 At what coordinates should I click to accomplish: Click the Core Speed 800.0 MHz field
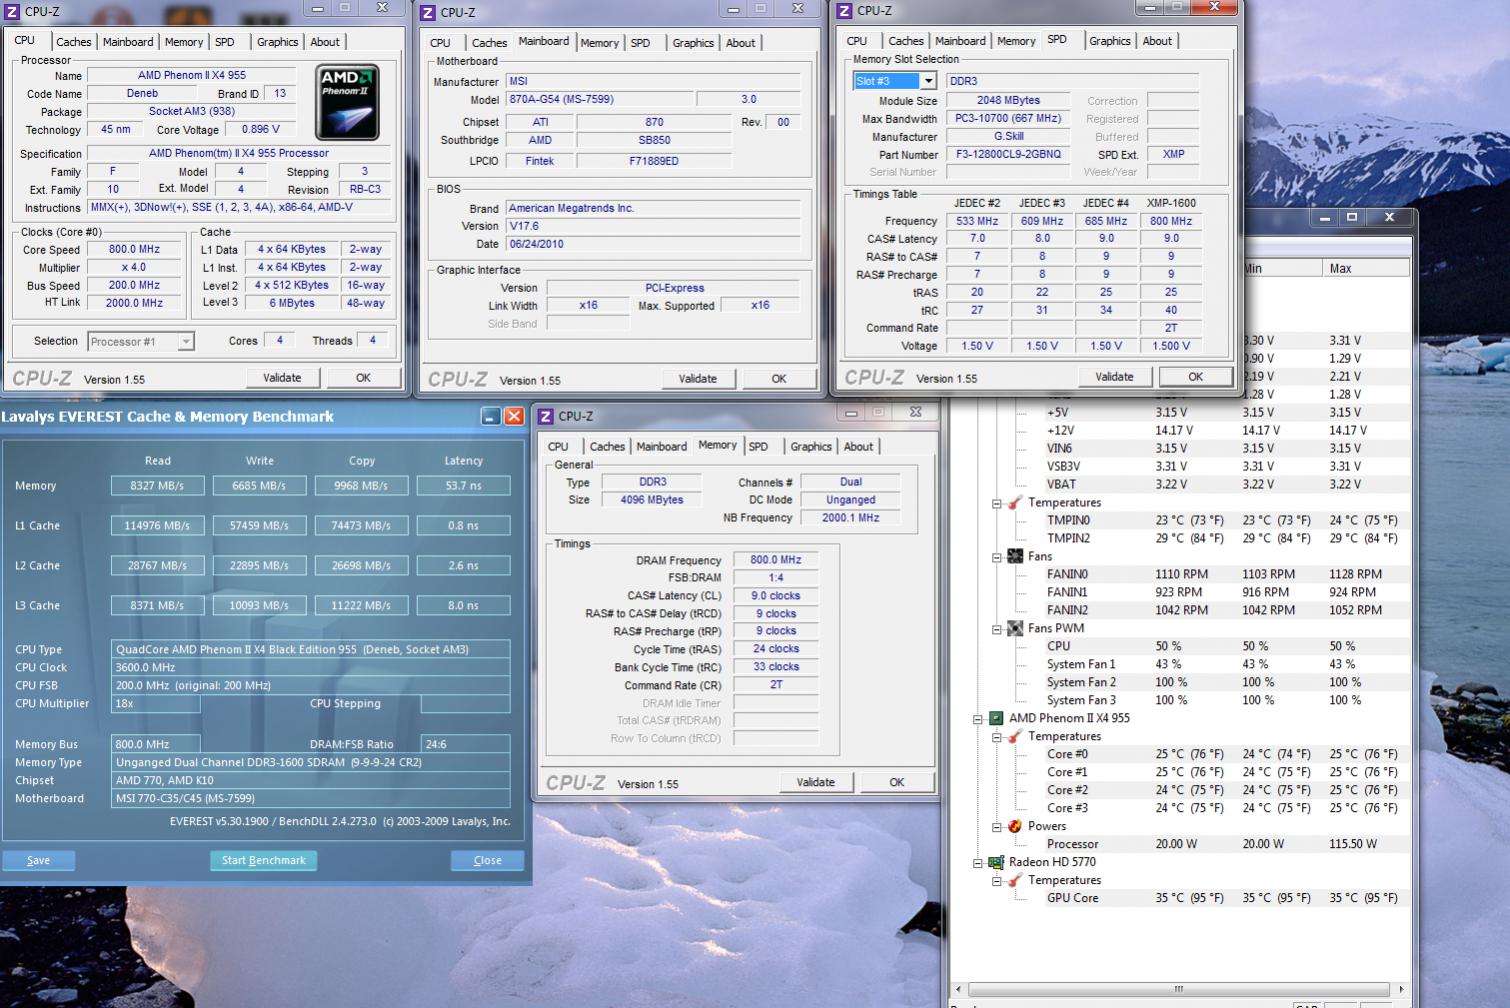click(134, 249)
